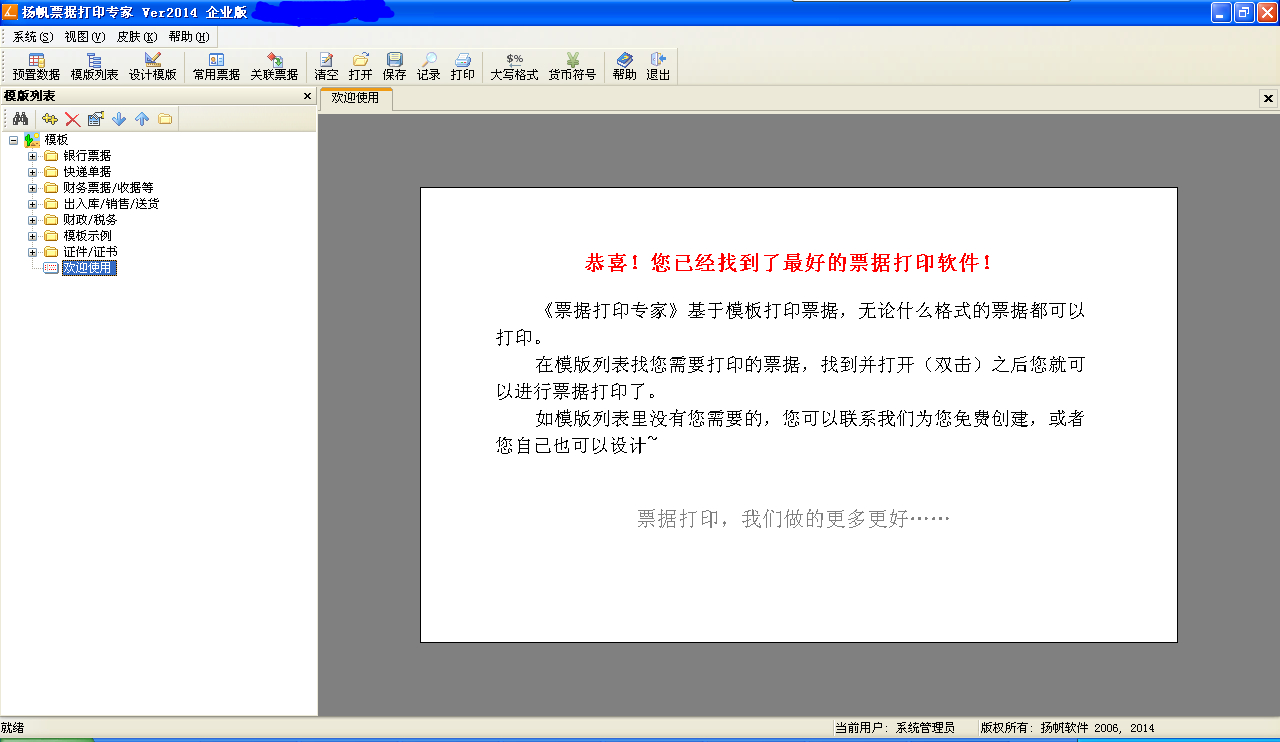Click the application logo icon in title bar

tap(10, 12)
